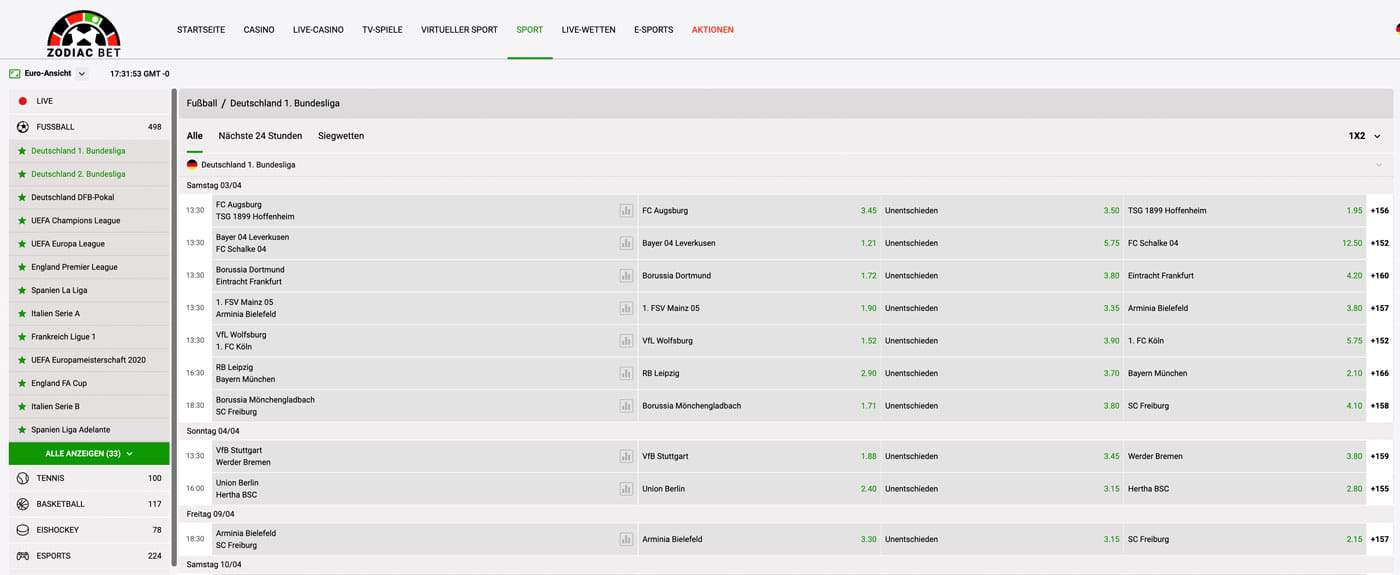Open Live-Wetten in top navigation
The width and height of the screenshot is (1400, 575).
point(589,30)
